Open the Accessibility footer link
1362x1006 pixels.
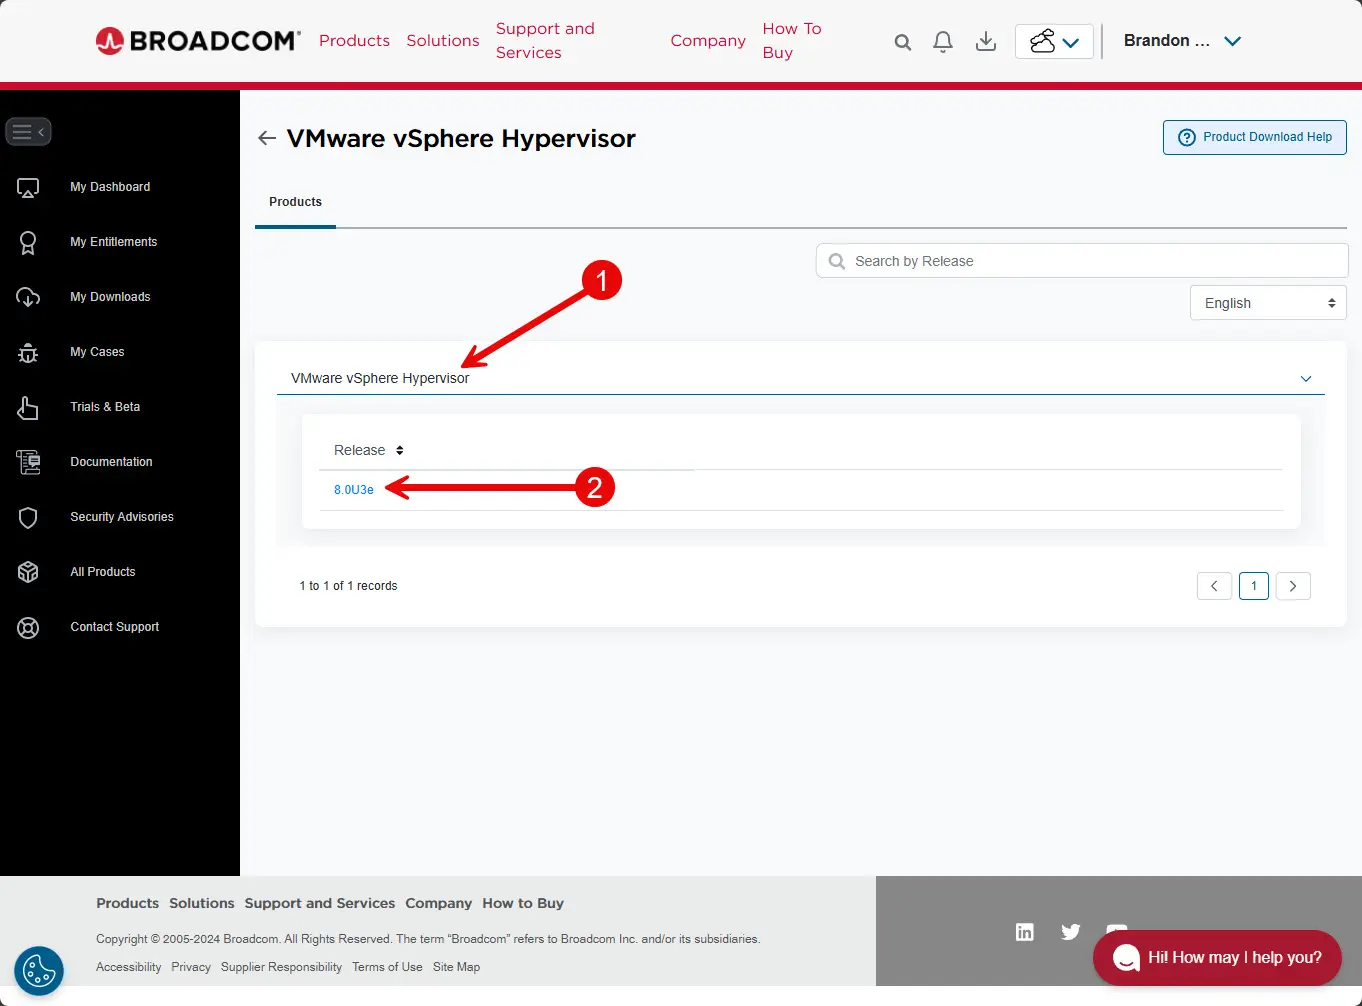(128, 967)
